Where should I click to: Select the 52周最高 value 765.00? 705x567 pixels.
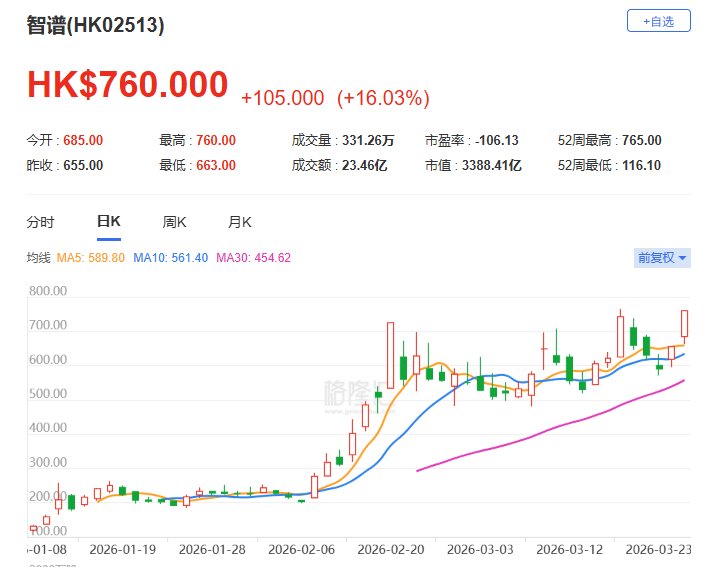click(640, 141)
